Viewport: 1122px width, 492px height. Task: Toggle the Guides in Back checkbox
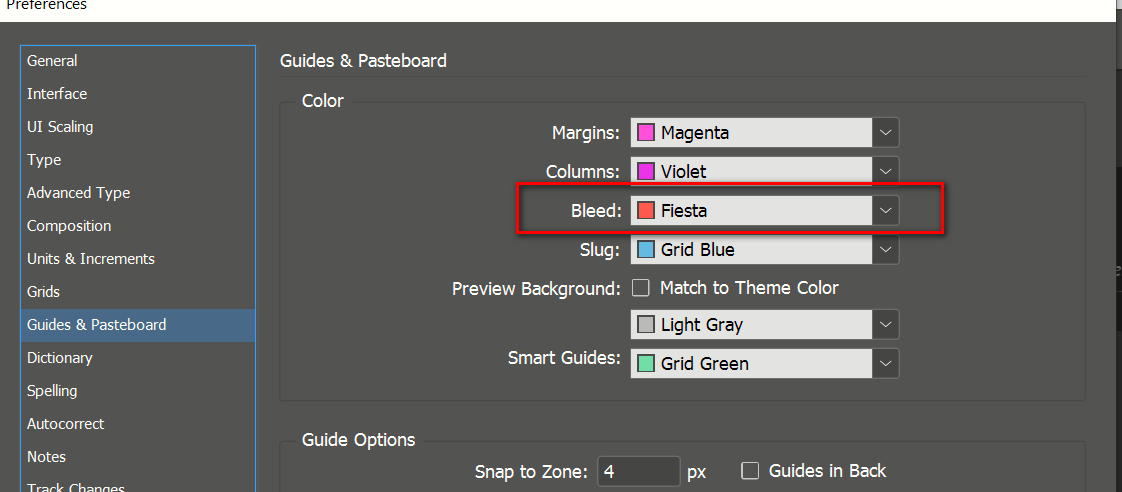[x=750, y=471]
